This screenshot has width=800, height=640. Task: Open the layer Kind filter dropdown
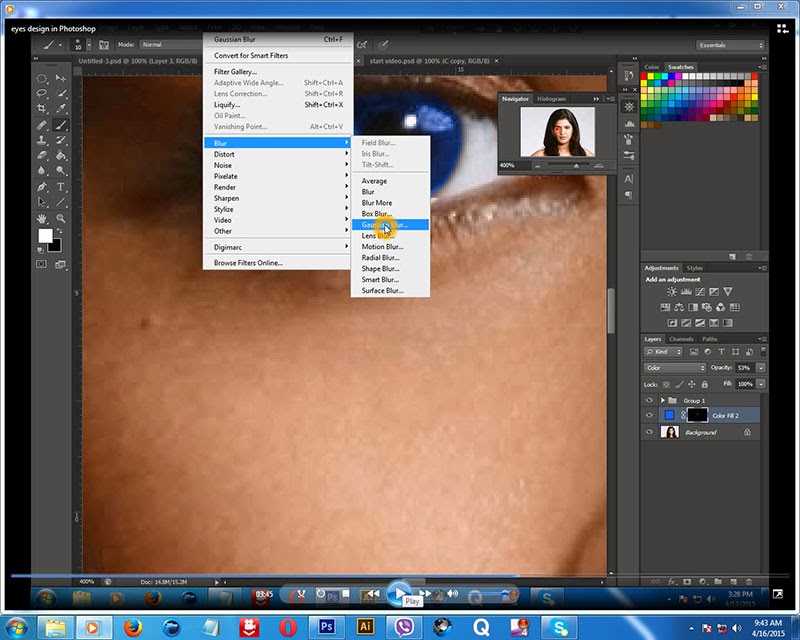[x=663, y=352]
